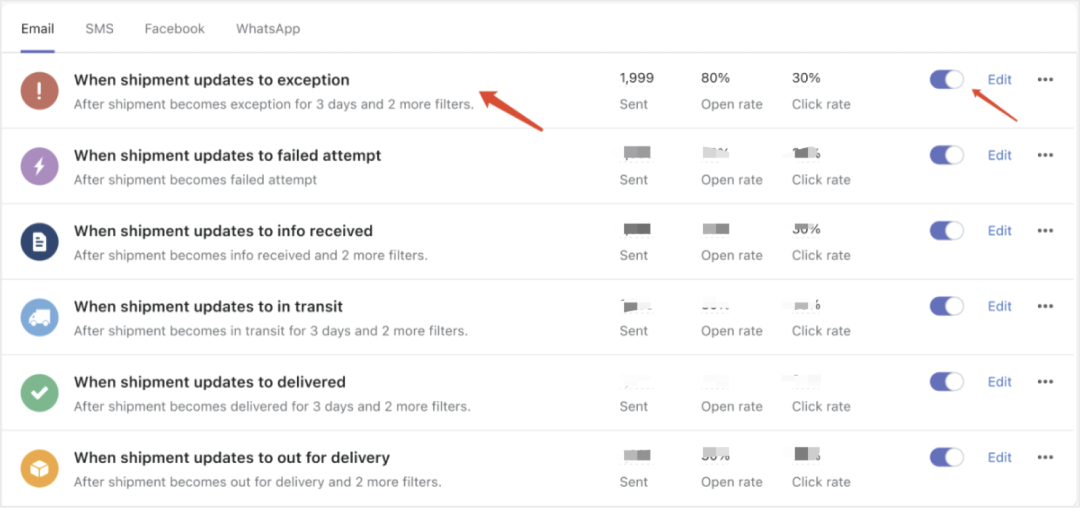Click the green delivered checkmark icon
This screenshot has height=508, width=1080.
tap(39, 394)
